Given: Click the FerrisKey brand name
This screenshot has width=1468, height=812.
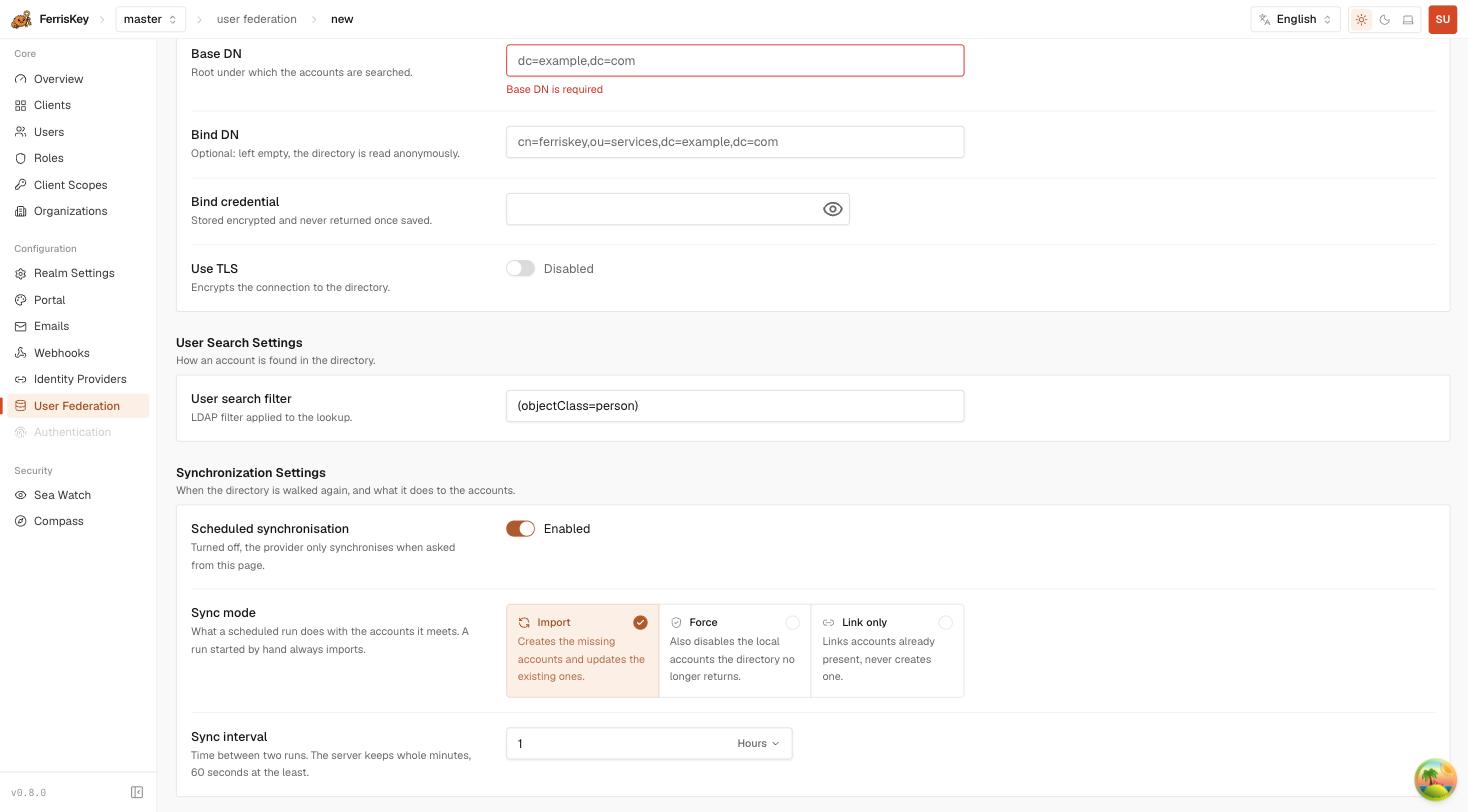Looking at the screenshot, I should (x=64, y=19).
